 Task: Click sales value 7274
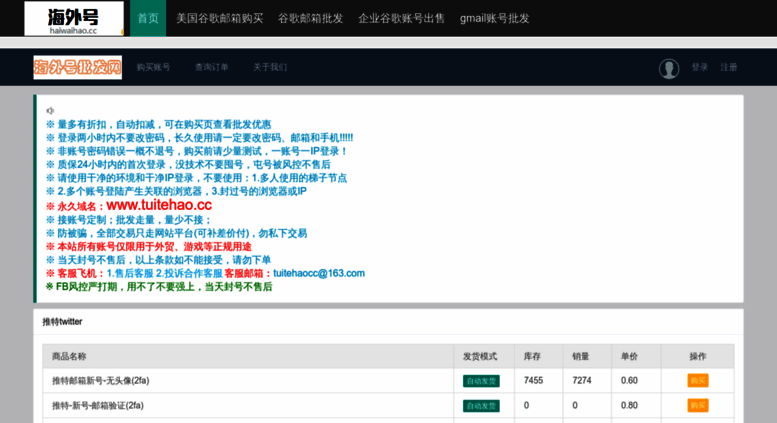coord(582,380)
